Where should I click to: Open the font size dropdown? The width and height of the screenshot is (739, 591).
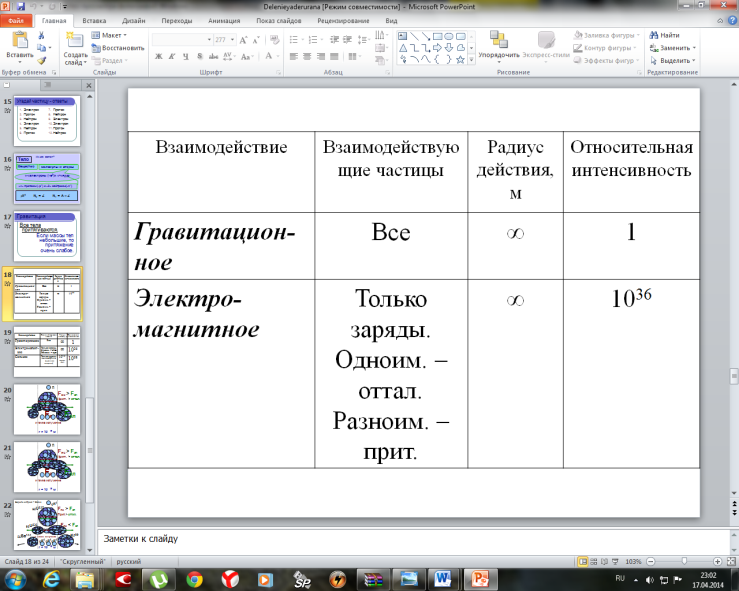(232, 40)
